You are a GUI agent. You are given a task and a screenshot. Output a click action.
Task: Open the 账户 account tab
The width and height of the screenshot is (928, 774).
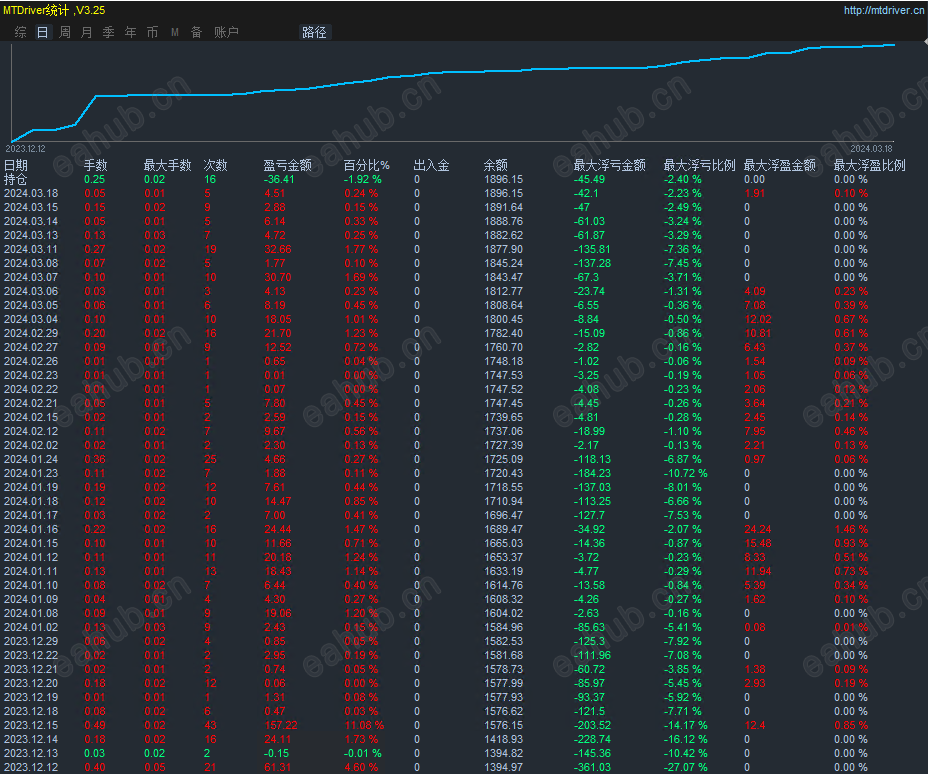[x=226, y=32]
